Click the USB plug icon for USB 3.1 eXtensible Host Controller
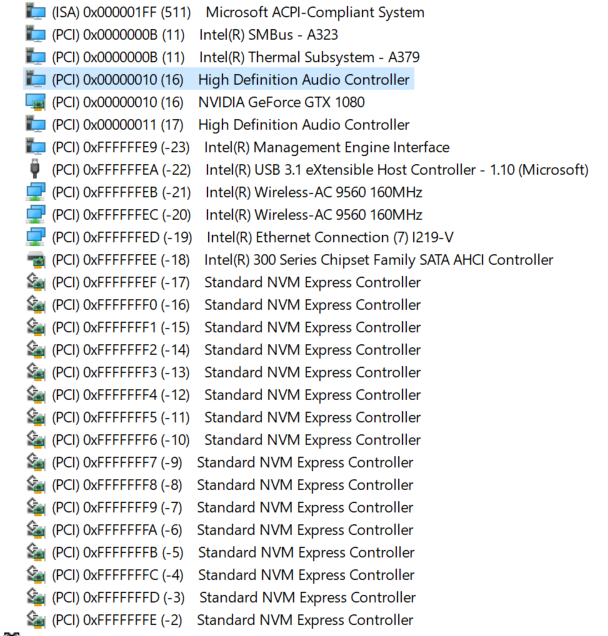 35,170
